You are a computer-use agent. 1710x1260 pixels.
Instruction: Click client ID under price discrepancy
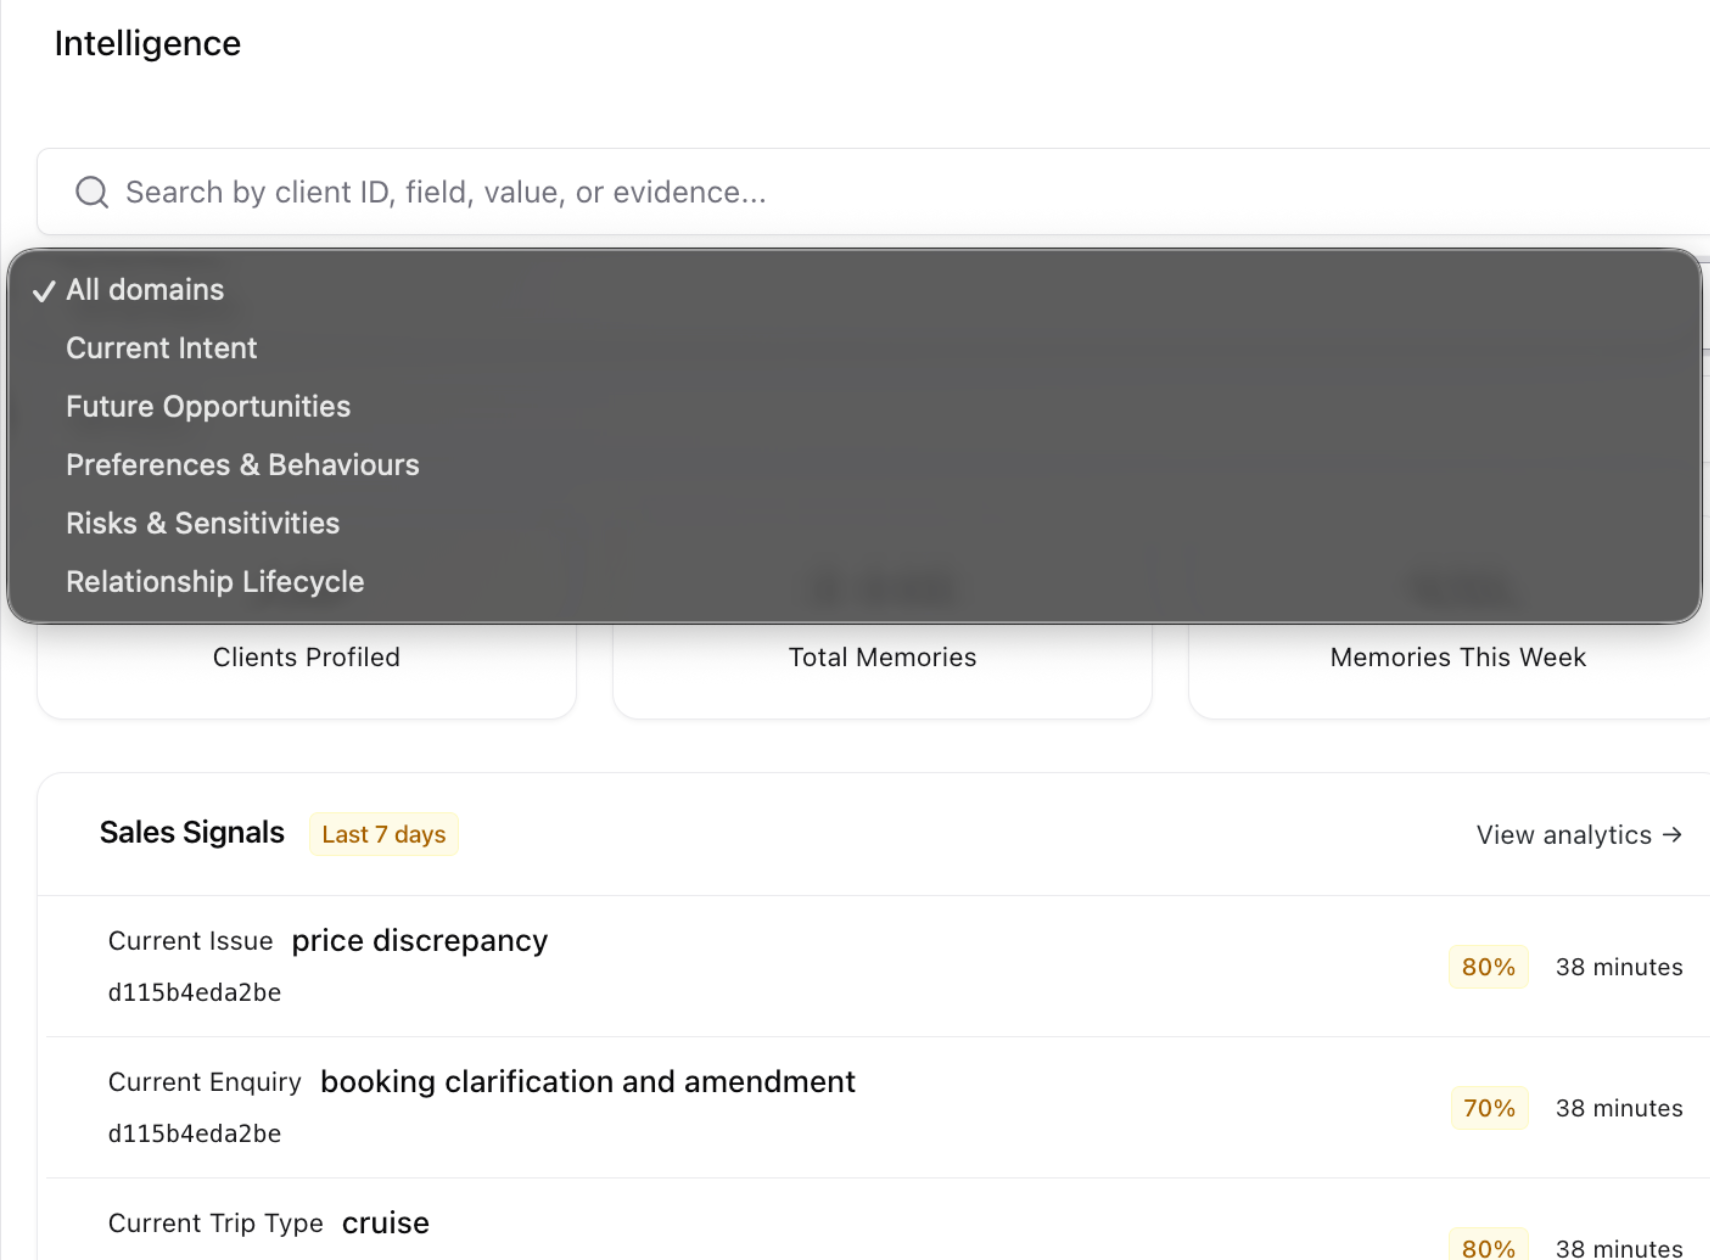(x=194, y=993)
